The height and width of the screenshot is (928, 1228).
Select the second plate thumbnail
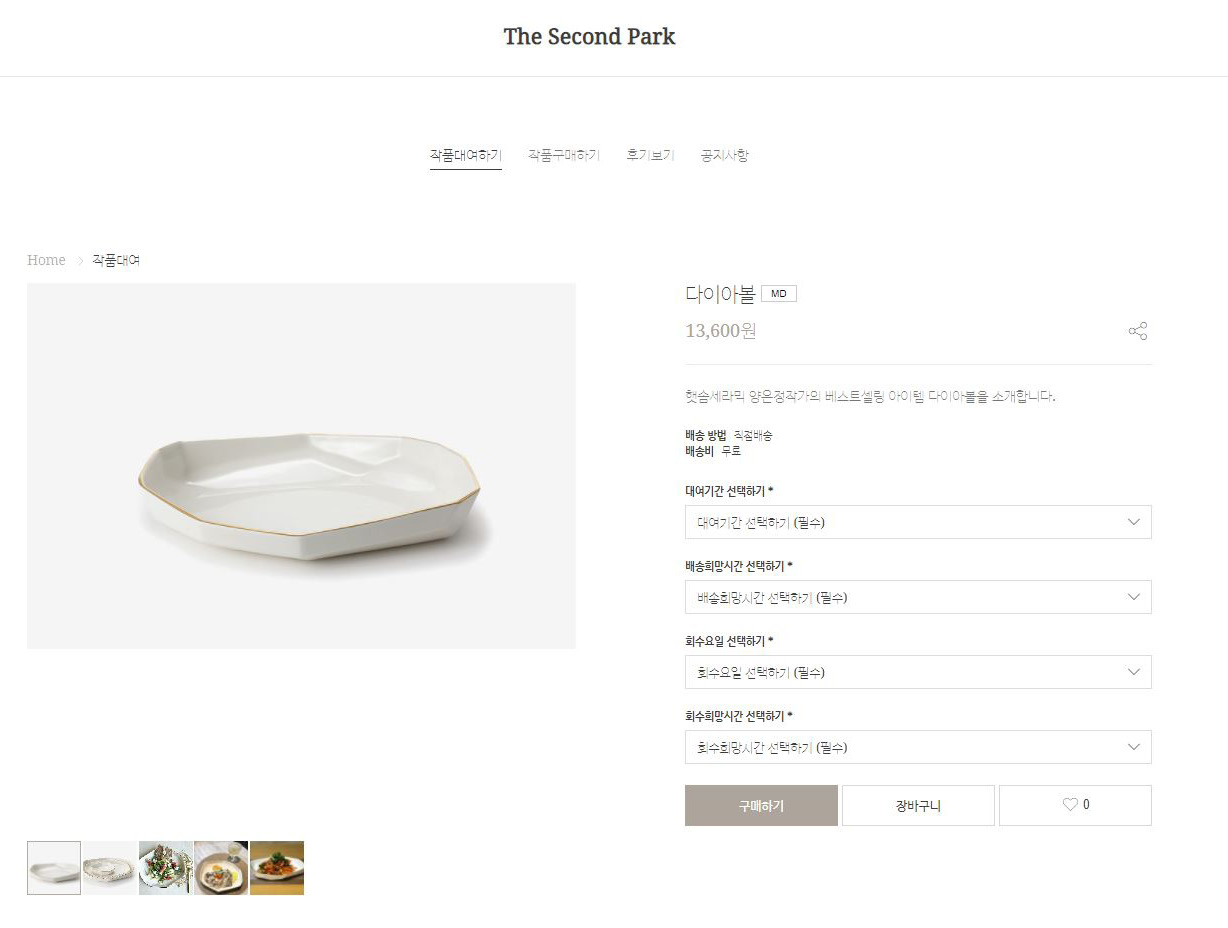pyautogui.click(x=110, y=868)
